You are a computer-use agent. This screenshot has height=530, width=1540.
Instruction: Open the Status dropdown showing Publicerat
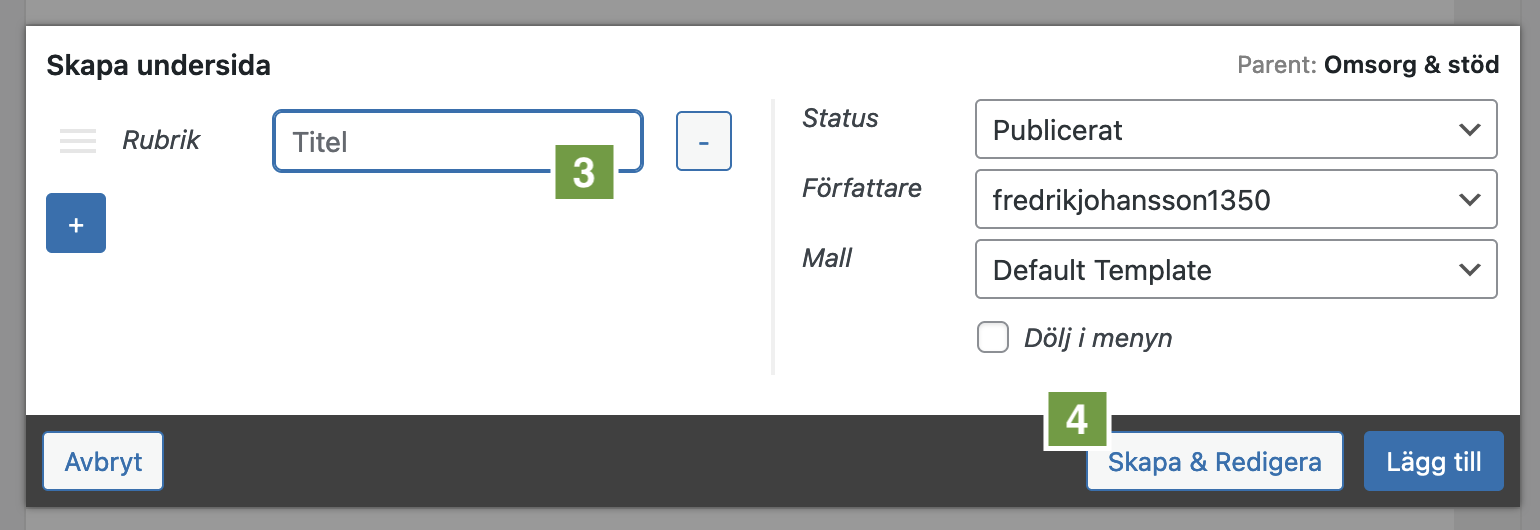pos(1236,129)
